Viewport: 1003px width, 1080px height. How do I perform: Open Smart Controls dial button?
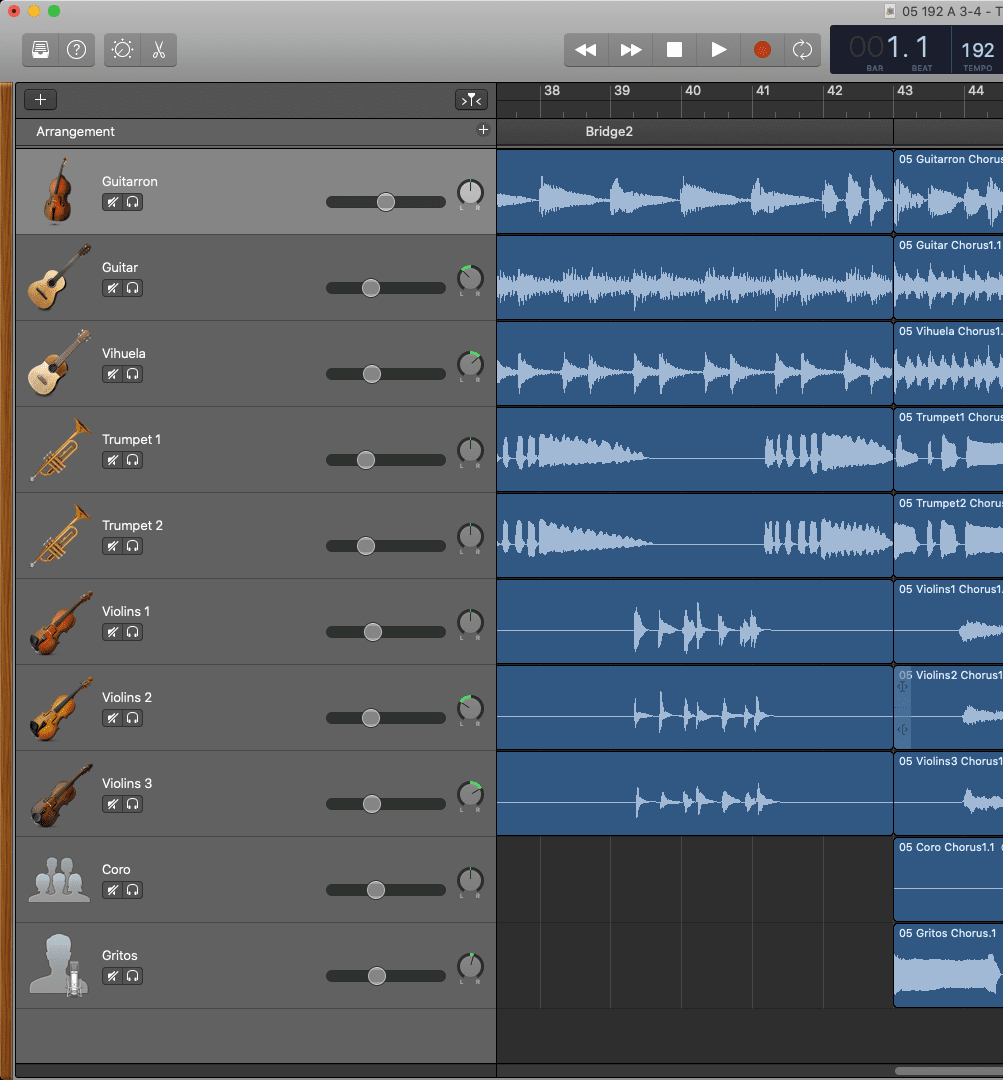pos(123,50)
